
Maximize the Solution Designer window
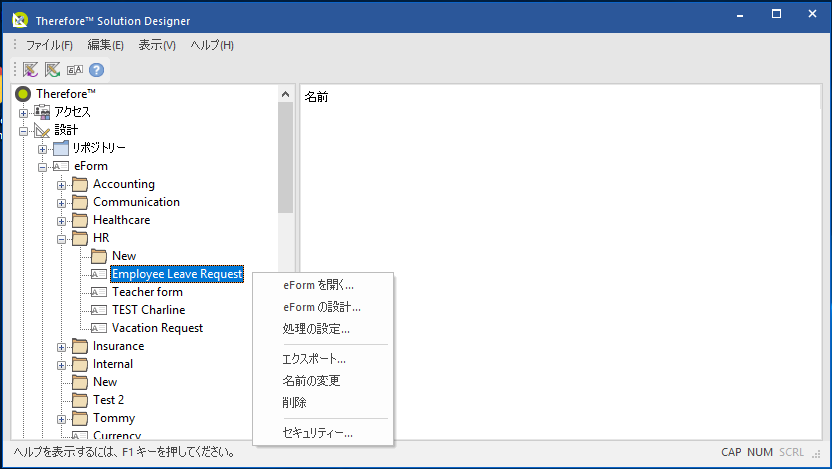pyautogui.click(x=776, y=14)
